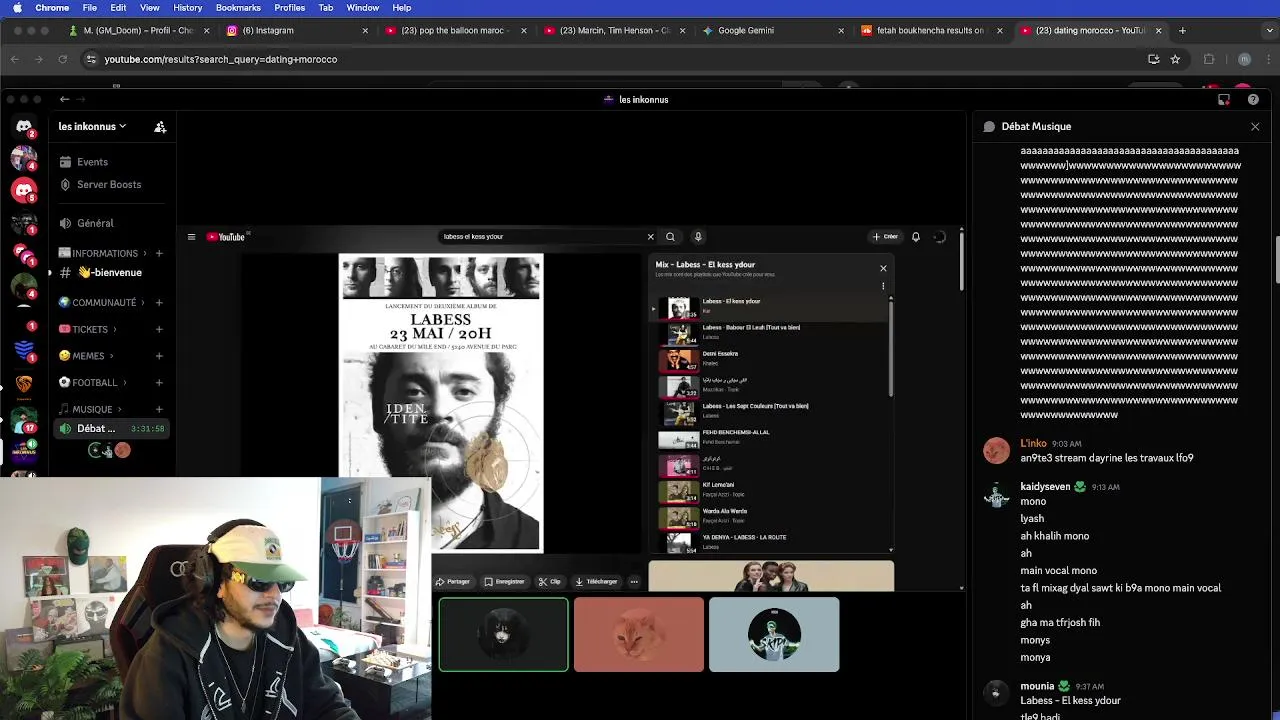Screen dimensions: 1280x720
Task: Add a channel to INFORMATIONS category
Action: pos(159,254)
